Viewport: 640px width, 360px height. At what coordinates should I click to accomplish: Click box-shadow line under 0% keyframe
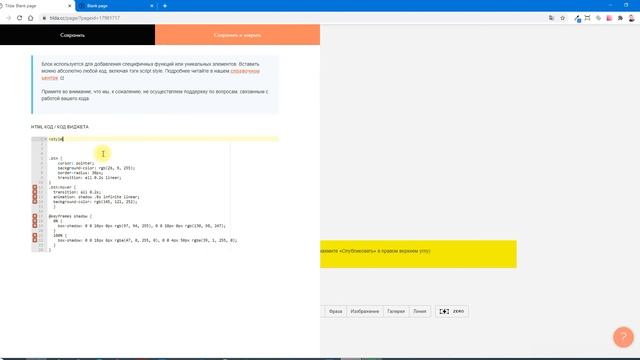point(142,226)
